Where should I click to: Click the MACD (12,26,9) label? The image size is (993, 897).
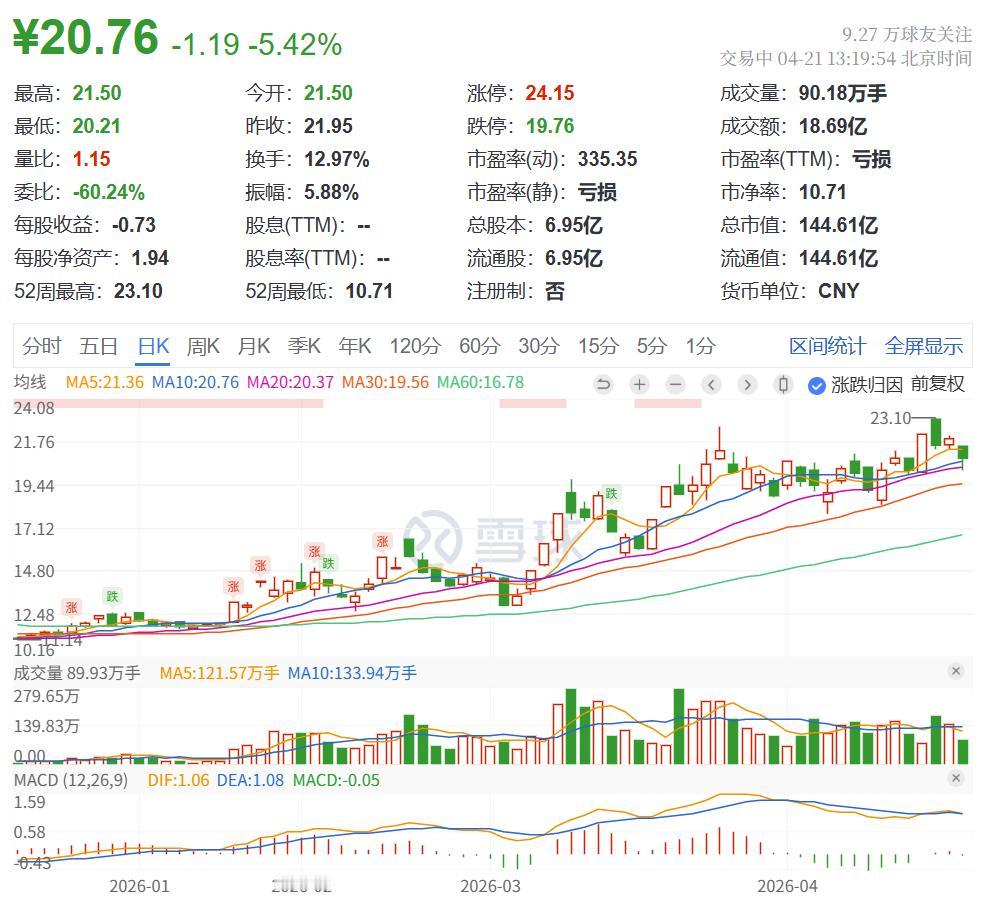71,780
